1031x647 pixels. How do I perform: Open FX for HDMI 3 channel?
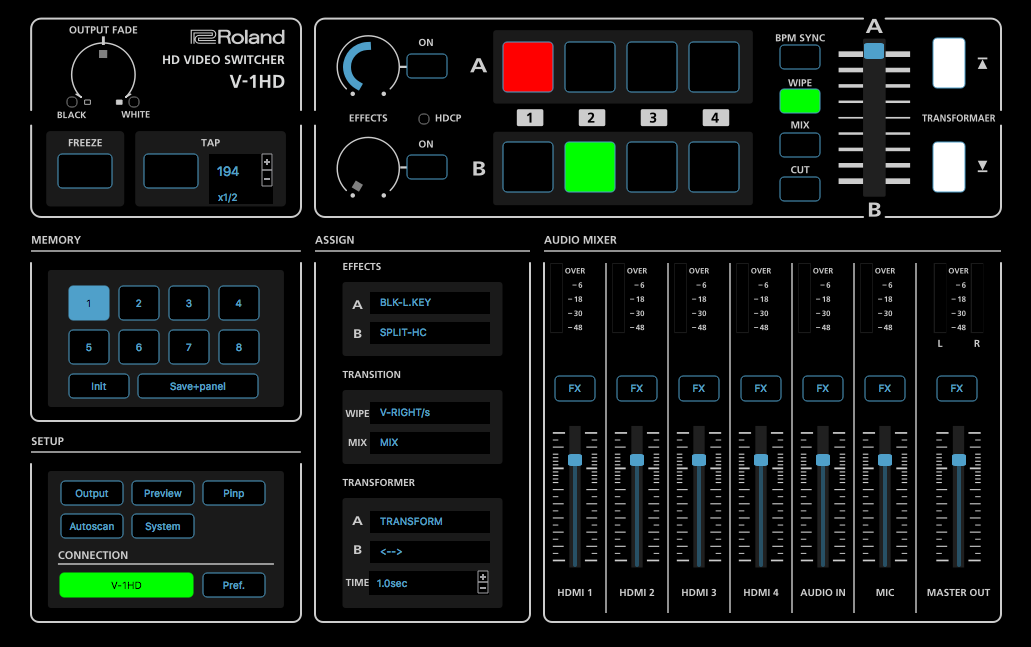[698, 389]
